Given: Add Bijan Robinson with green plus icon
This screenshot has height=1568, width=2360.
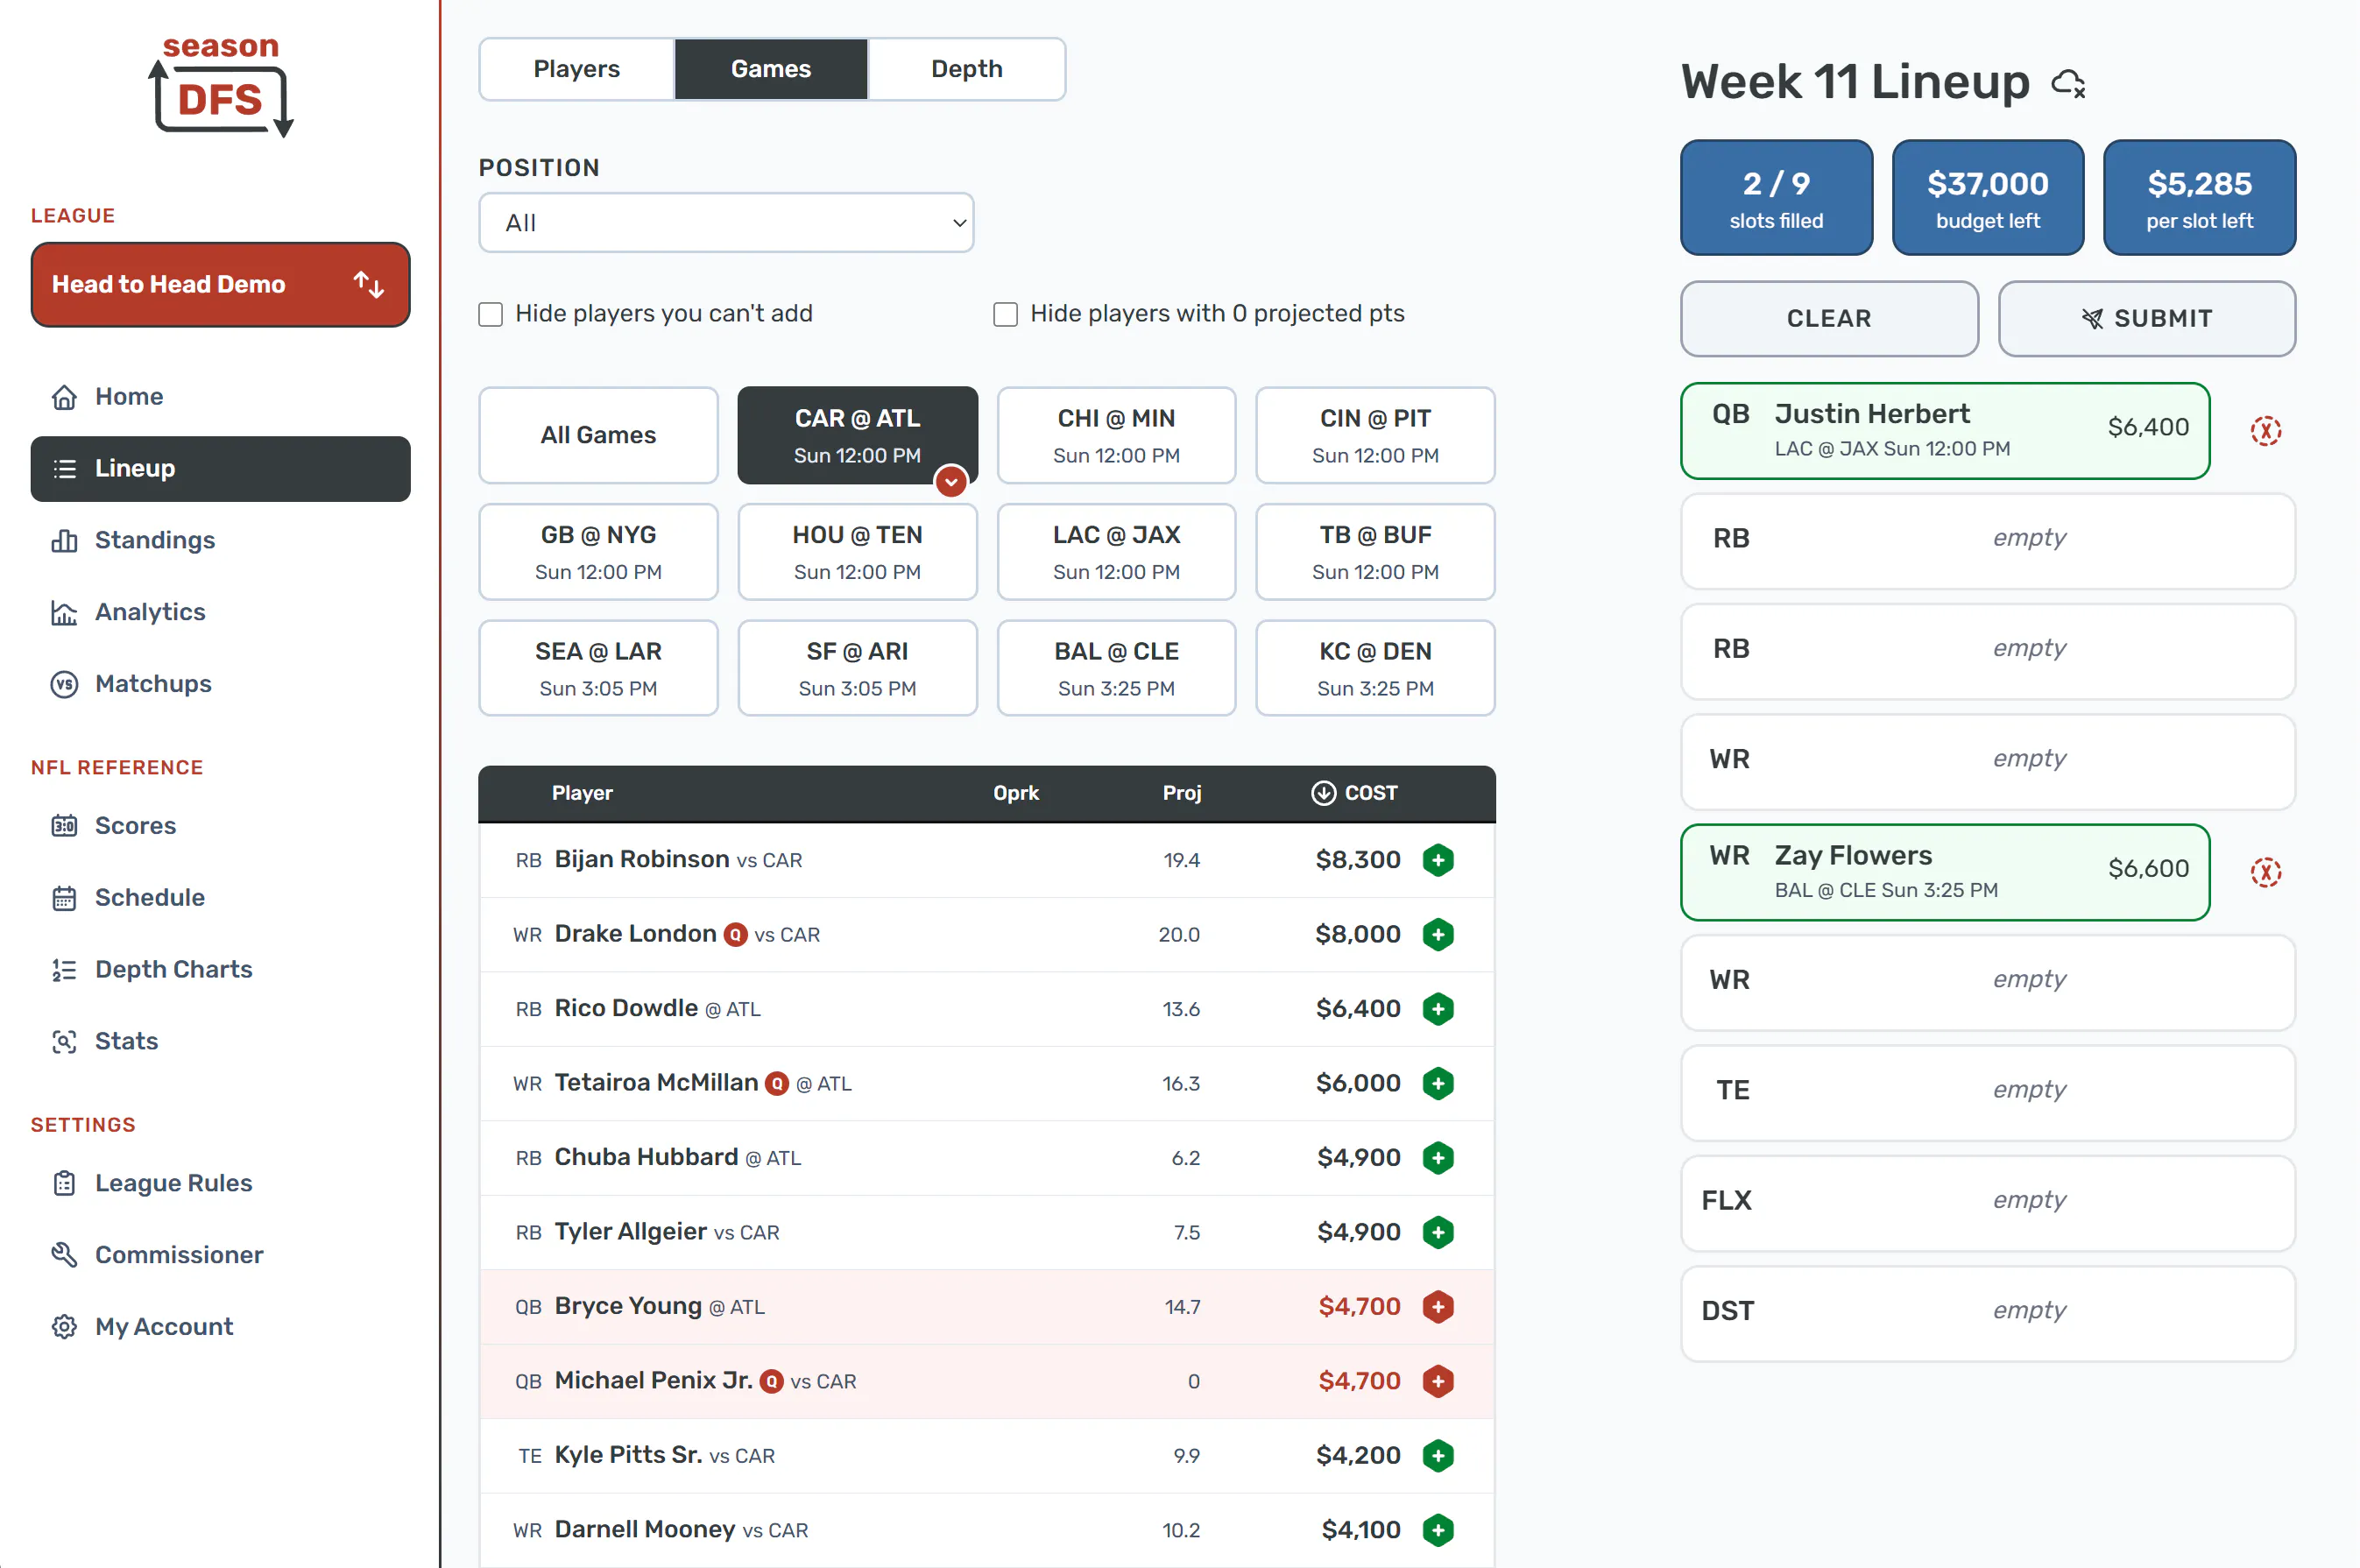Looking at the screenshot, I should click(x=1437, y=860).
